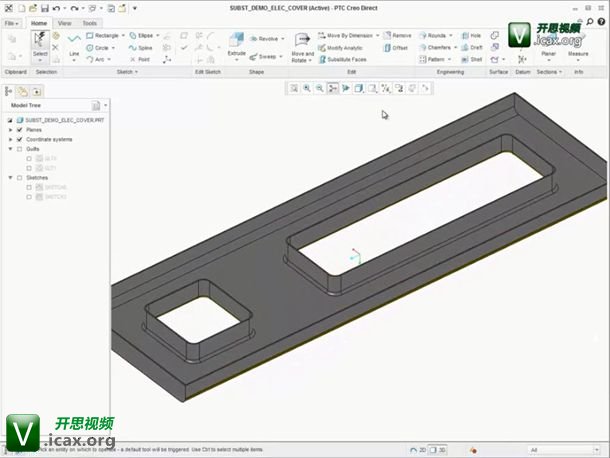The width and height of the screenshot is (610, 458).
Task: Open the Sections group menu
Action: [x=549, y=72]
